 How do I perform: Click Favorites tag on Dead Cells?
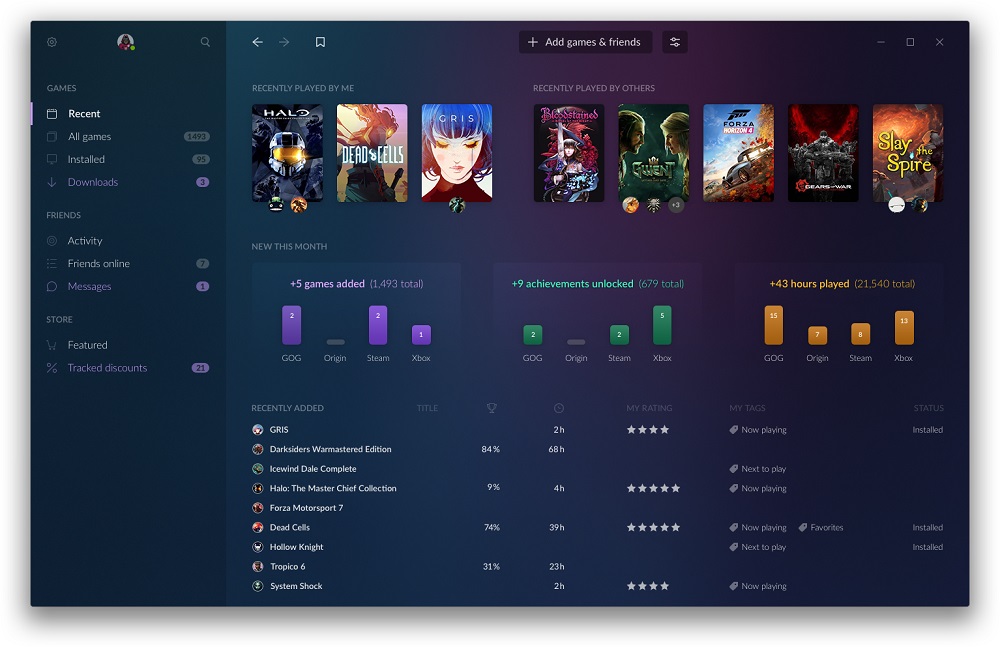coord(821,528)
